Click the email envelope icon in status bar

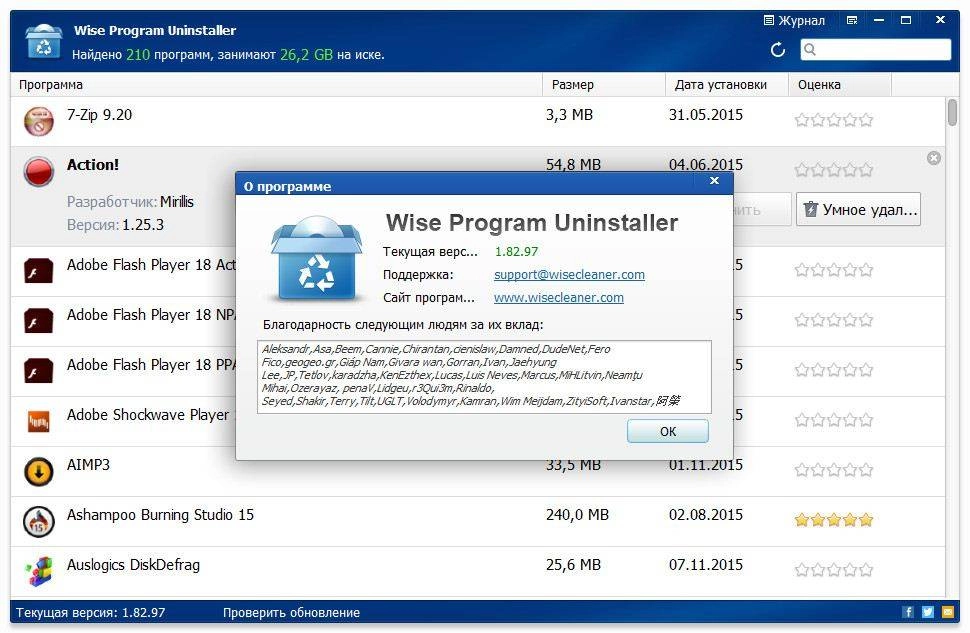tap(948, 612)
